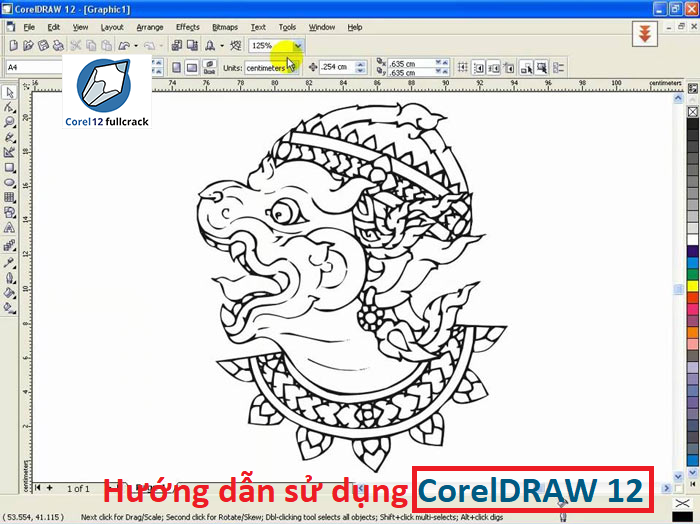Click the Application Launcher icon
The image size is (700, 524).
tap(210, 46)
